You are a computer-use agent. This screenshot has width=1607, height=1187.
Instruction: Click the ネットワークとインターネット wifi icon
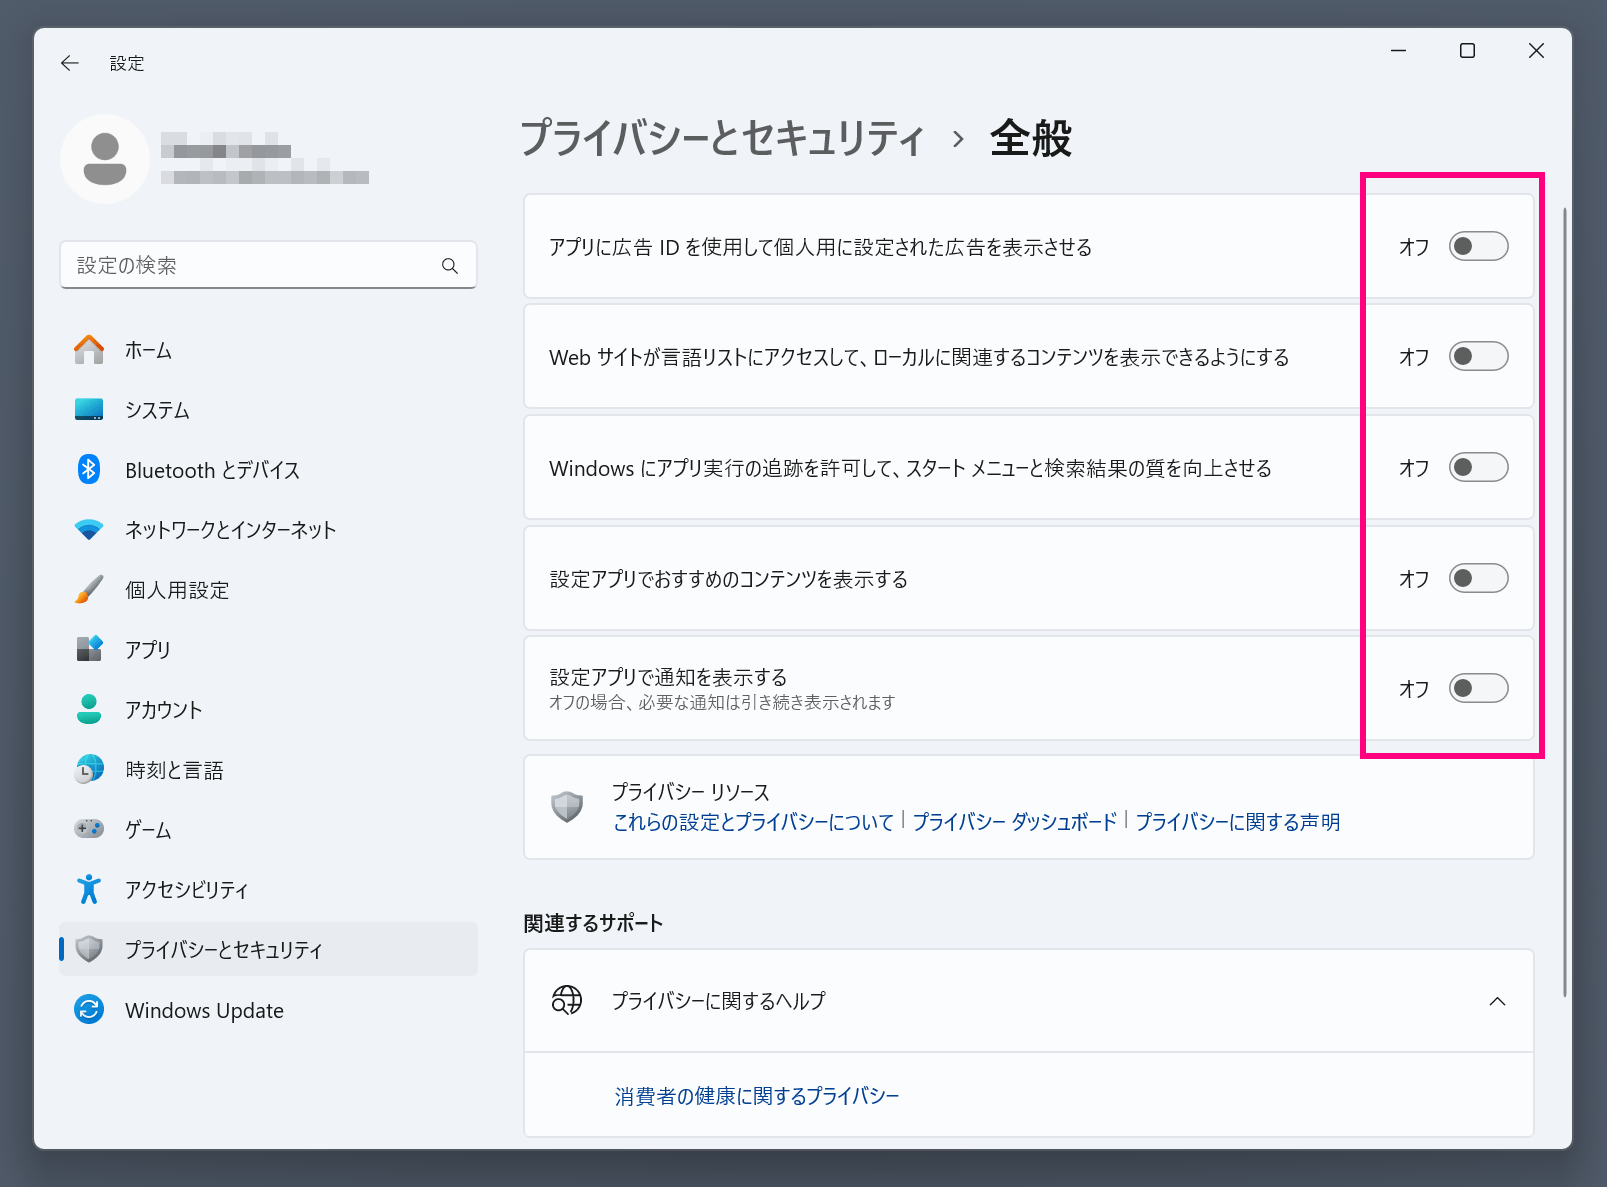pyautogui.click(x=89, y=529)
